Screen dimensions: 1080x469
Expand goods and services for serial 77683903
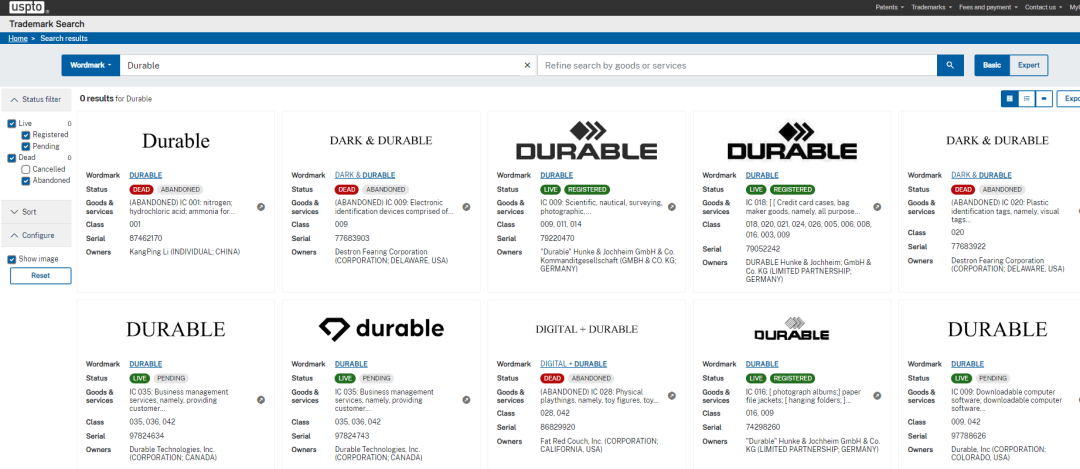point(466,207)
